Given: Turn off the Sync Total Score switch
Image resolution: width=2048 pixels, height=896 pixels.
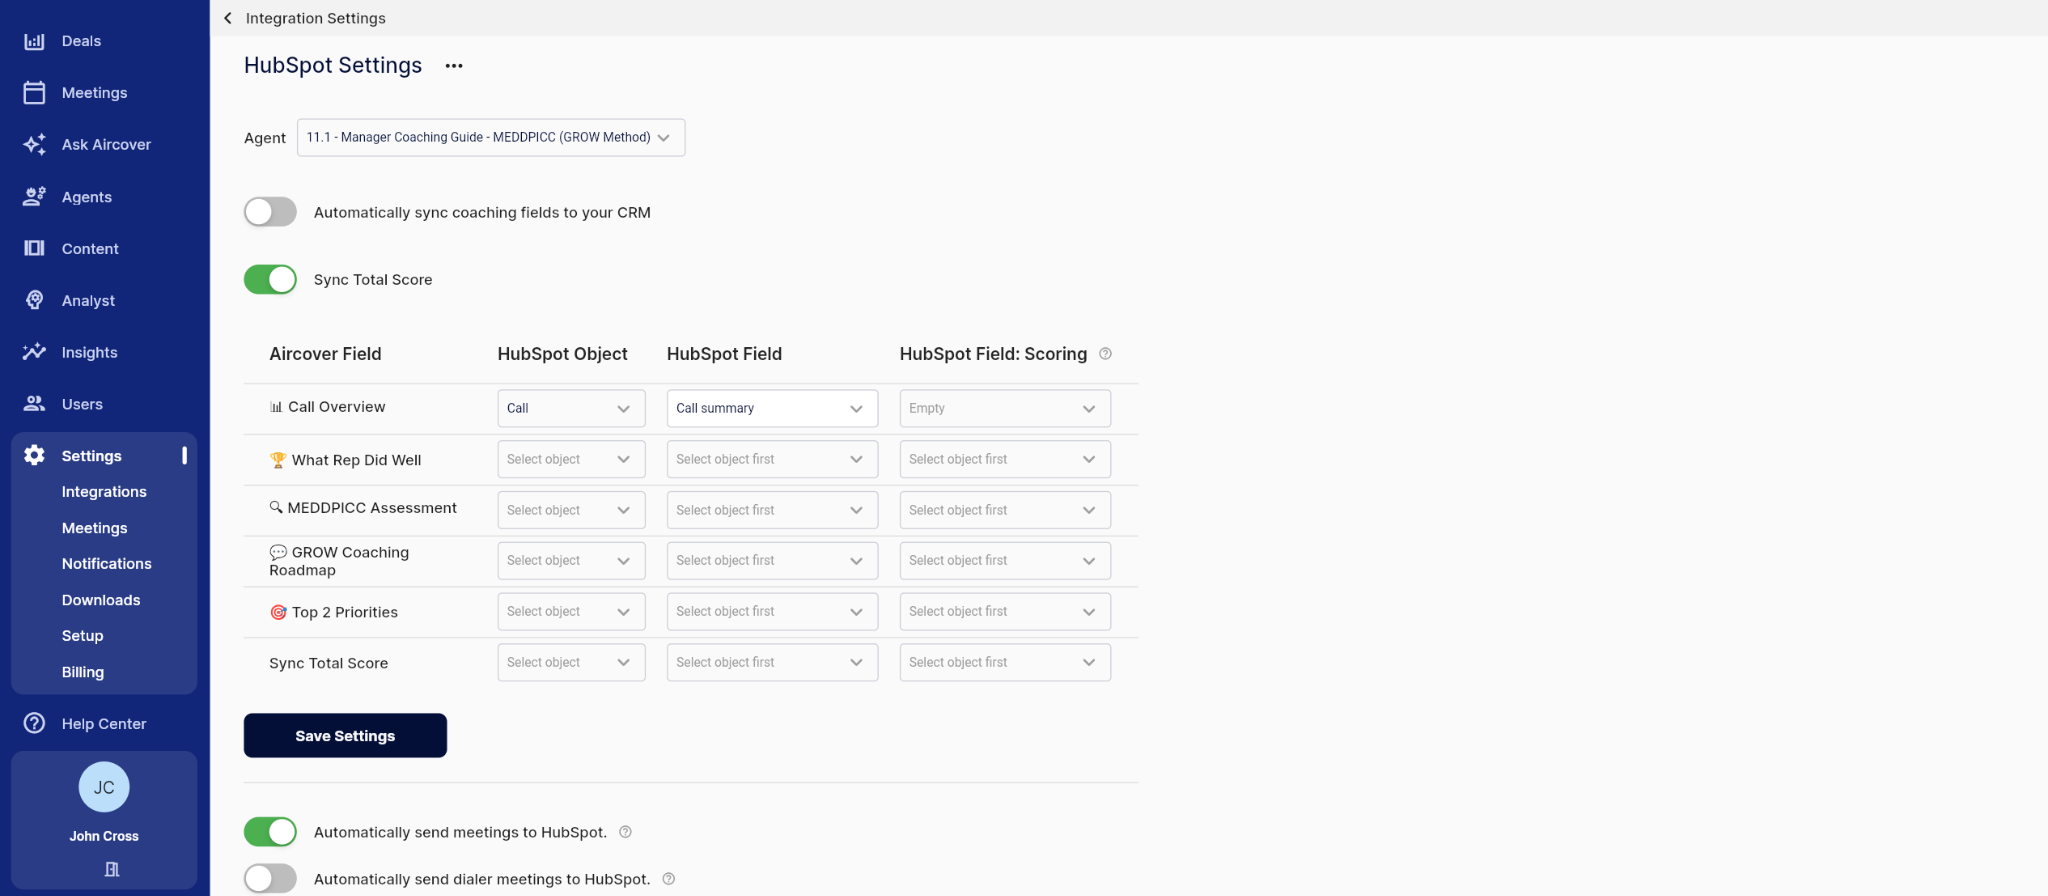Looking at the screenshot, I should point(270,279).
